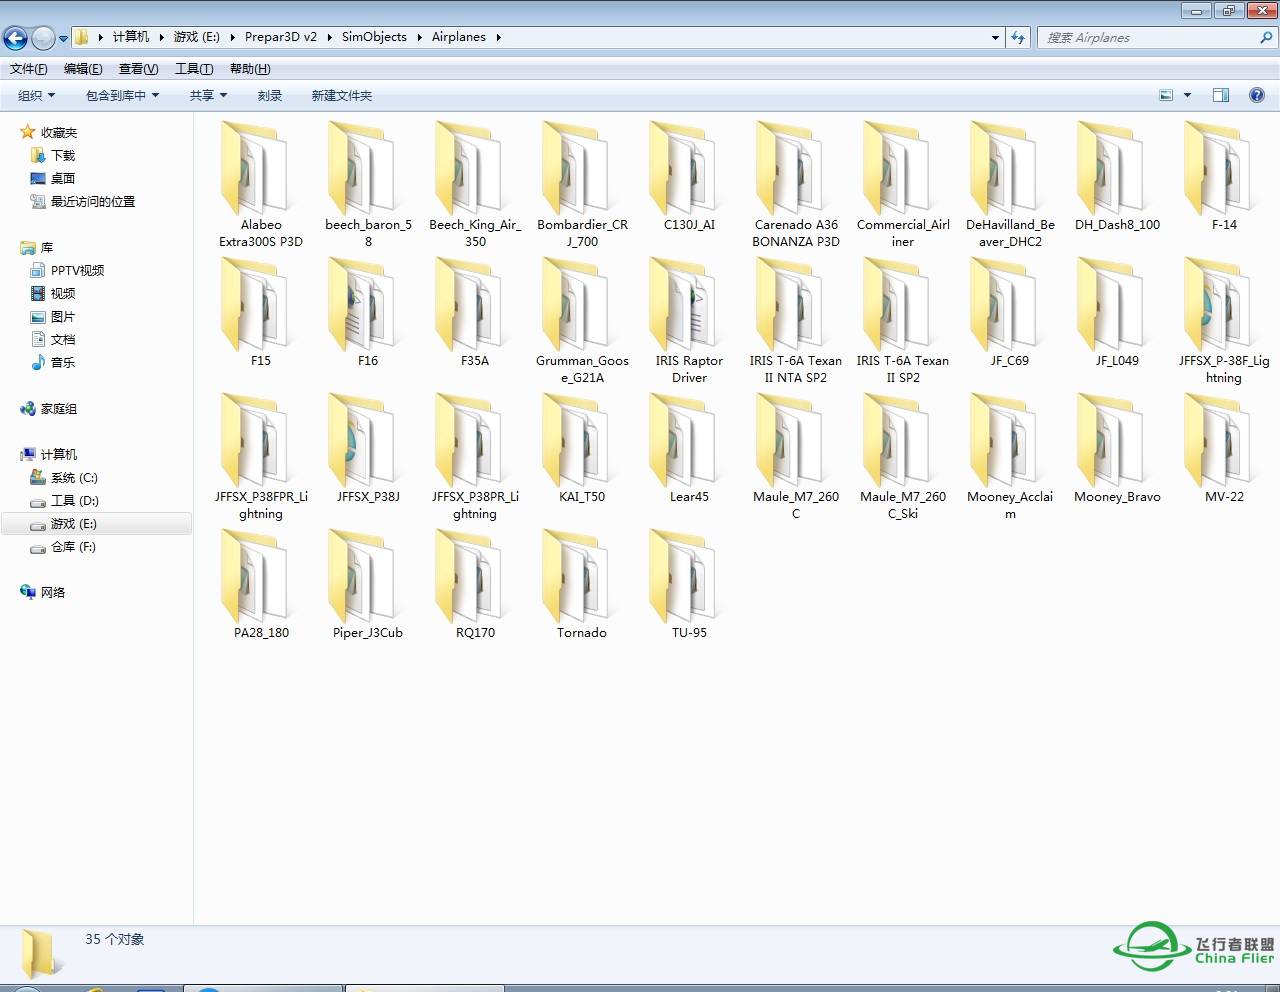Expand the 共享 dropdown
This screenshot has width=1280, height=992.
(208, 96)
